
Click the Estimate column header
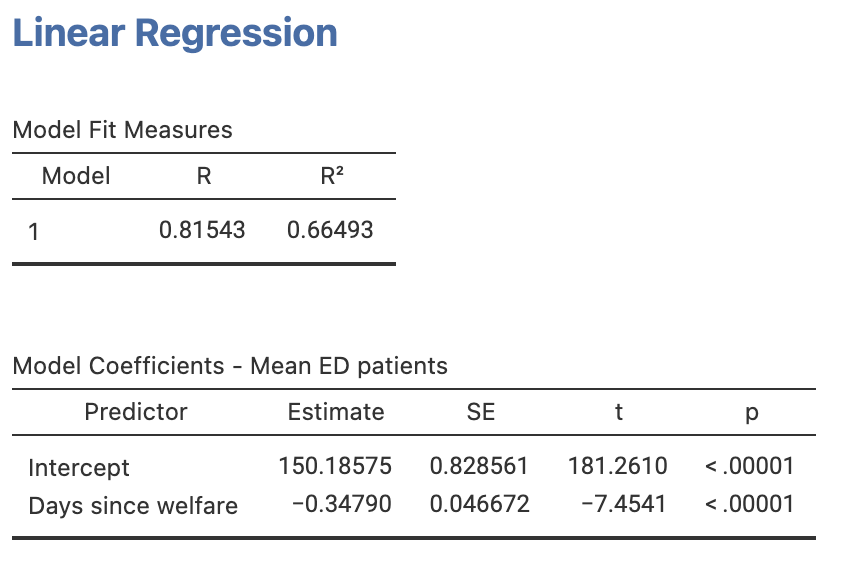click(336, 412)
